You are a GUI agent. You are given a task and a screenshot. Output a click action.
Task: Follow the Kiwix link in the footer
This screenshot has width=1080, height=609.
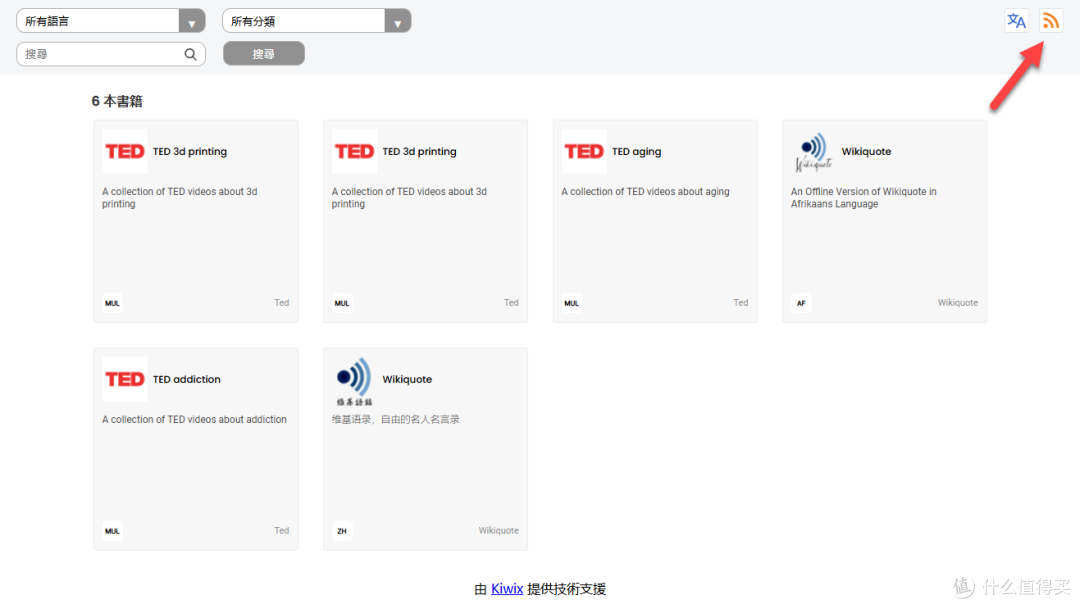[506, 589]
